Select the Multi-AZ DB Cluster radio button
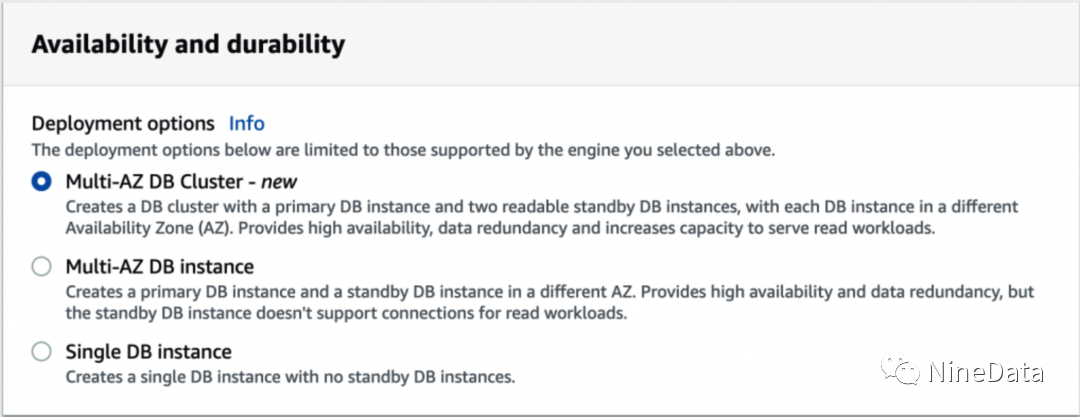The height and width of the screenshot is (417, 1080). pos(41,182)
